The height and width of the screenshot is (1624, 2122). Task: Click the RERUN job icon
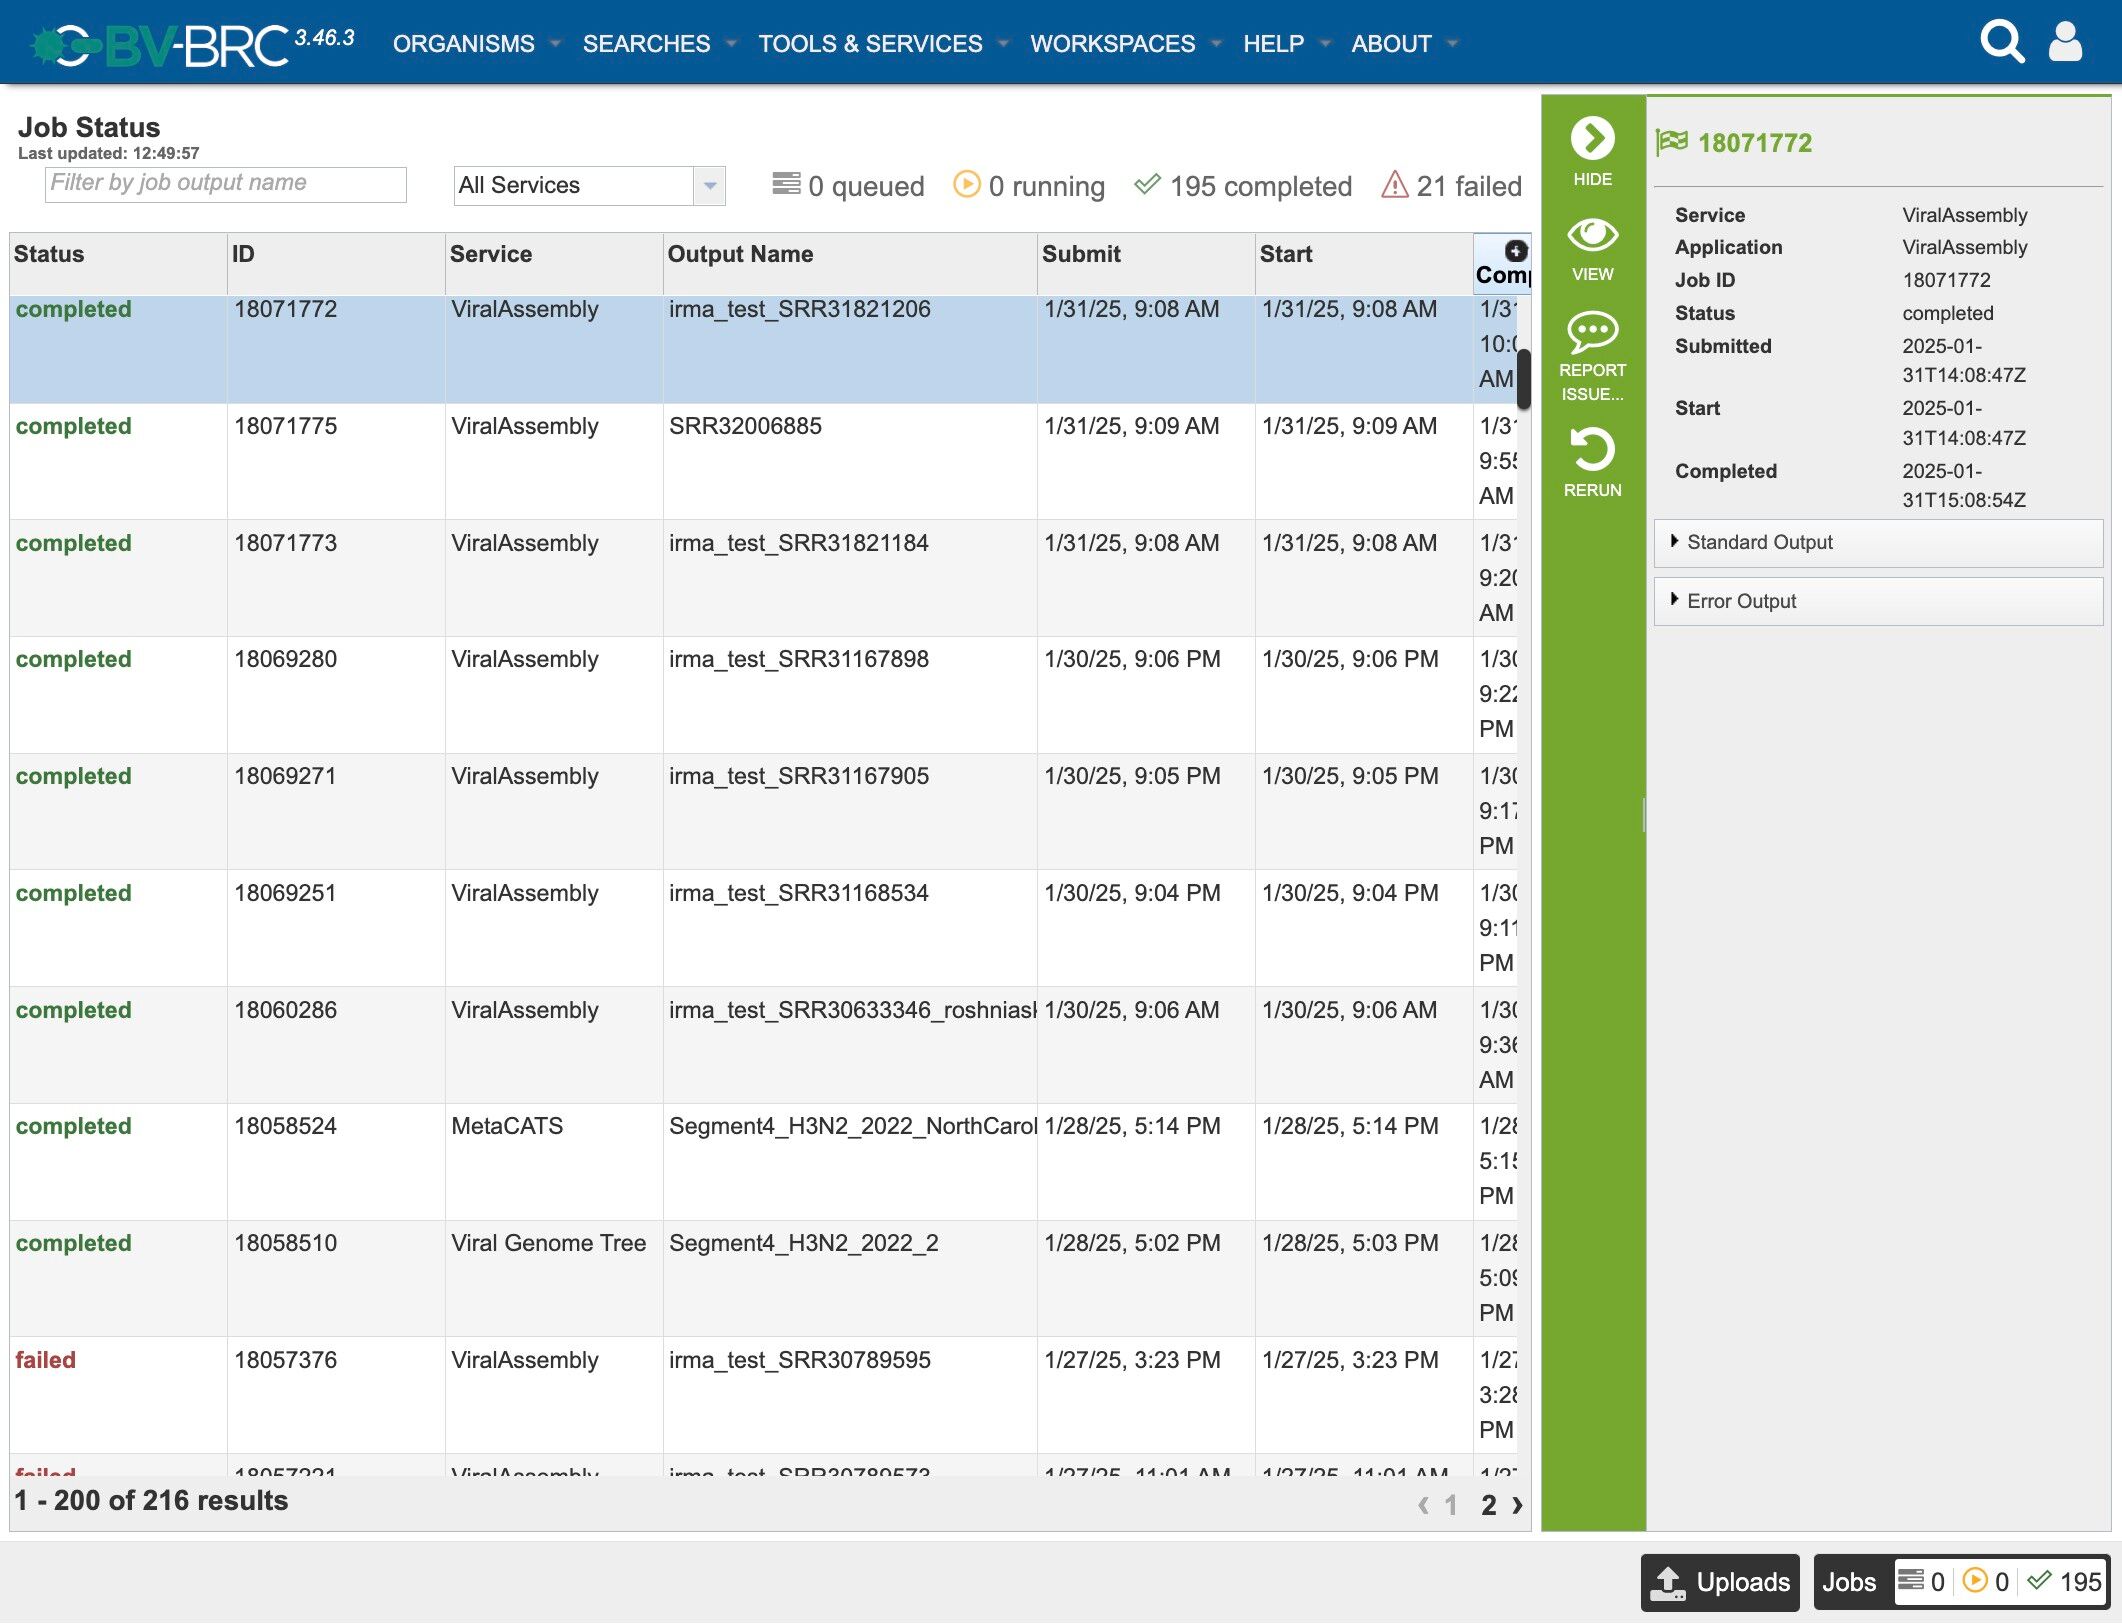pyautogui.click(x=1592, y=449)
